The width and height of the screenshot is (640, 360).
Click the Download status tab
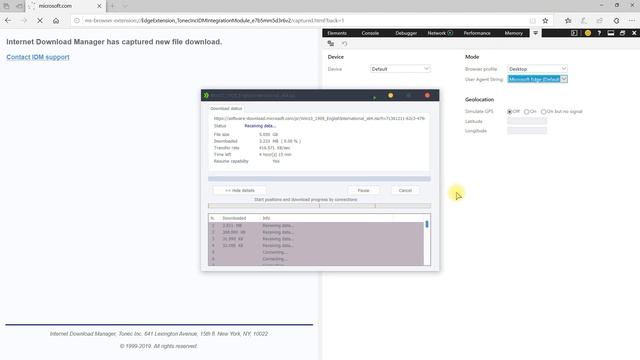226,109
